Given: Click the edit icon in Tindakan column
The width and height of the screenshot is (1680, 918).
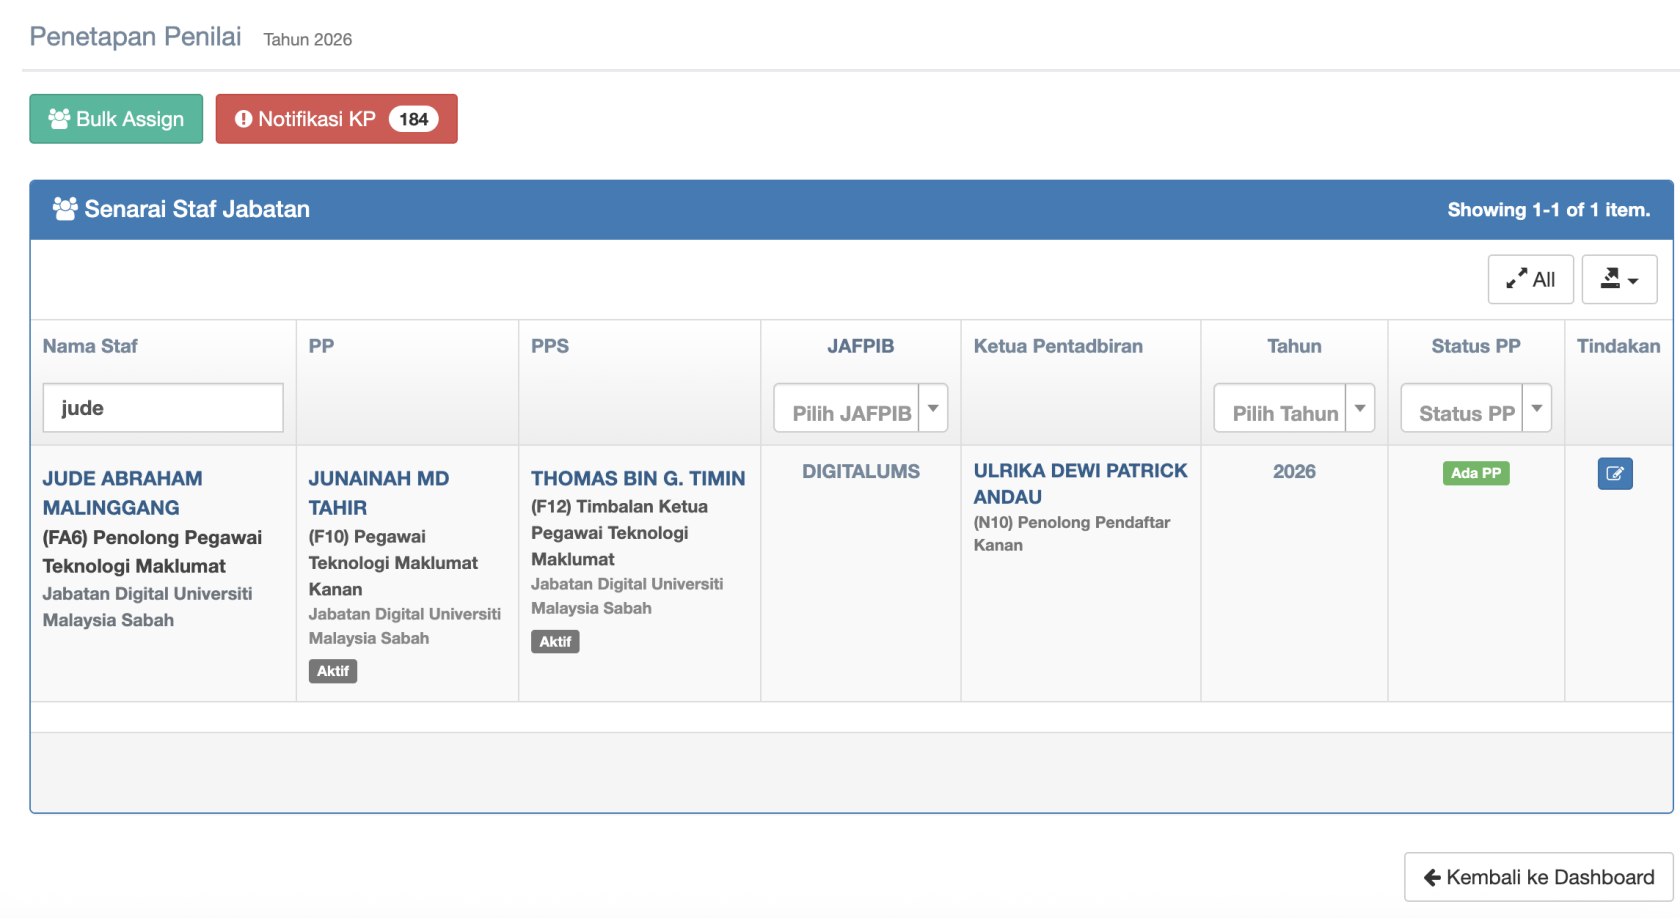Looking at the screenshot, I should (1614, 473).
